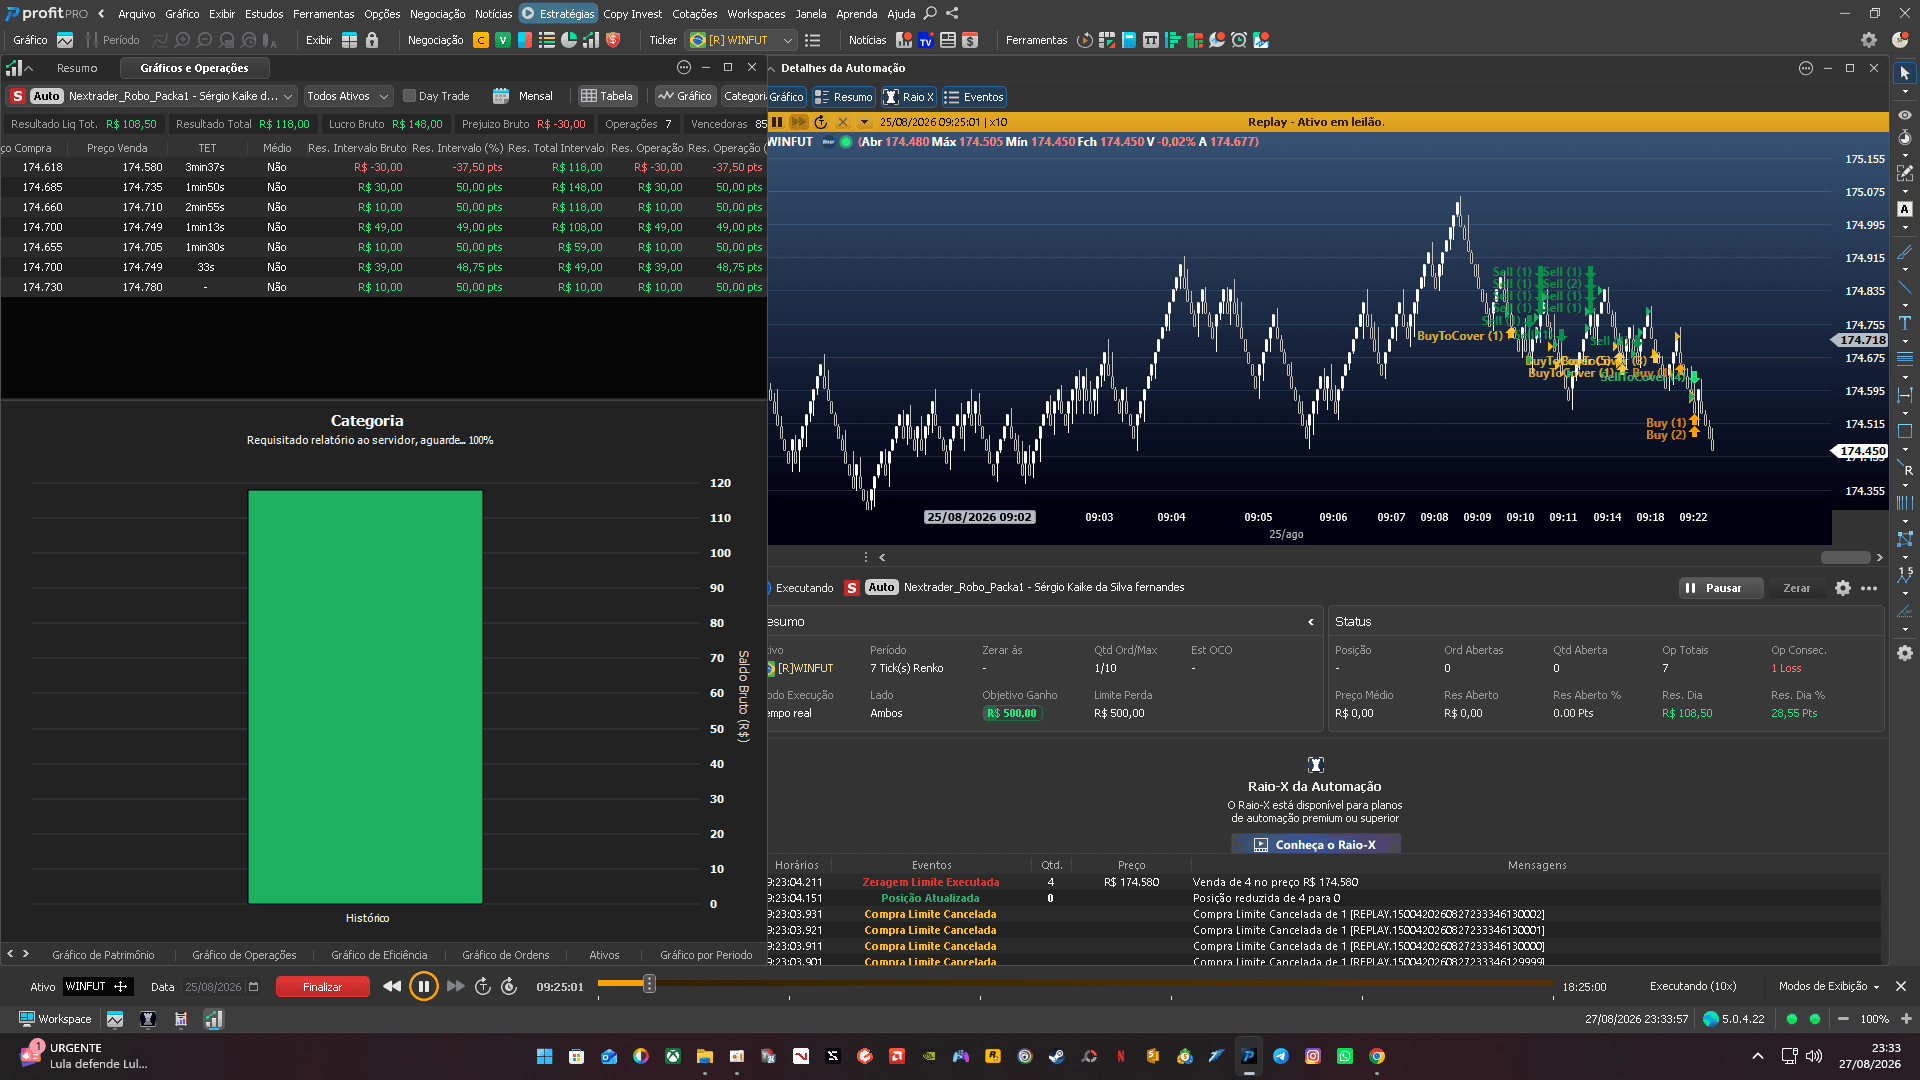Open Telegram from the Windows taskbar
This screenshot has height=1080, width=1920.
pos(1281,1056)
